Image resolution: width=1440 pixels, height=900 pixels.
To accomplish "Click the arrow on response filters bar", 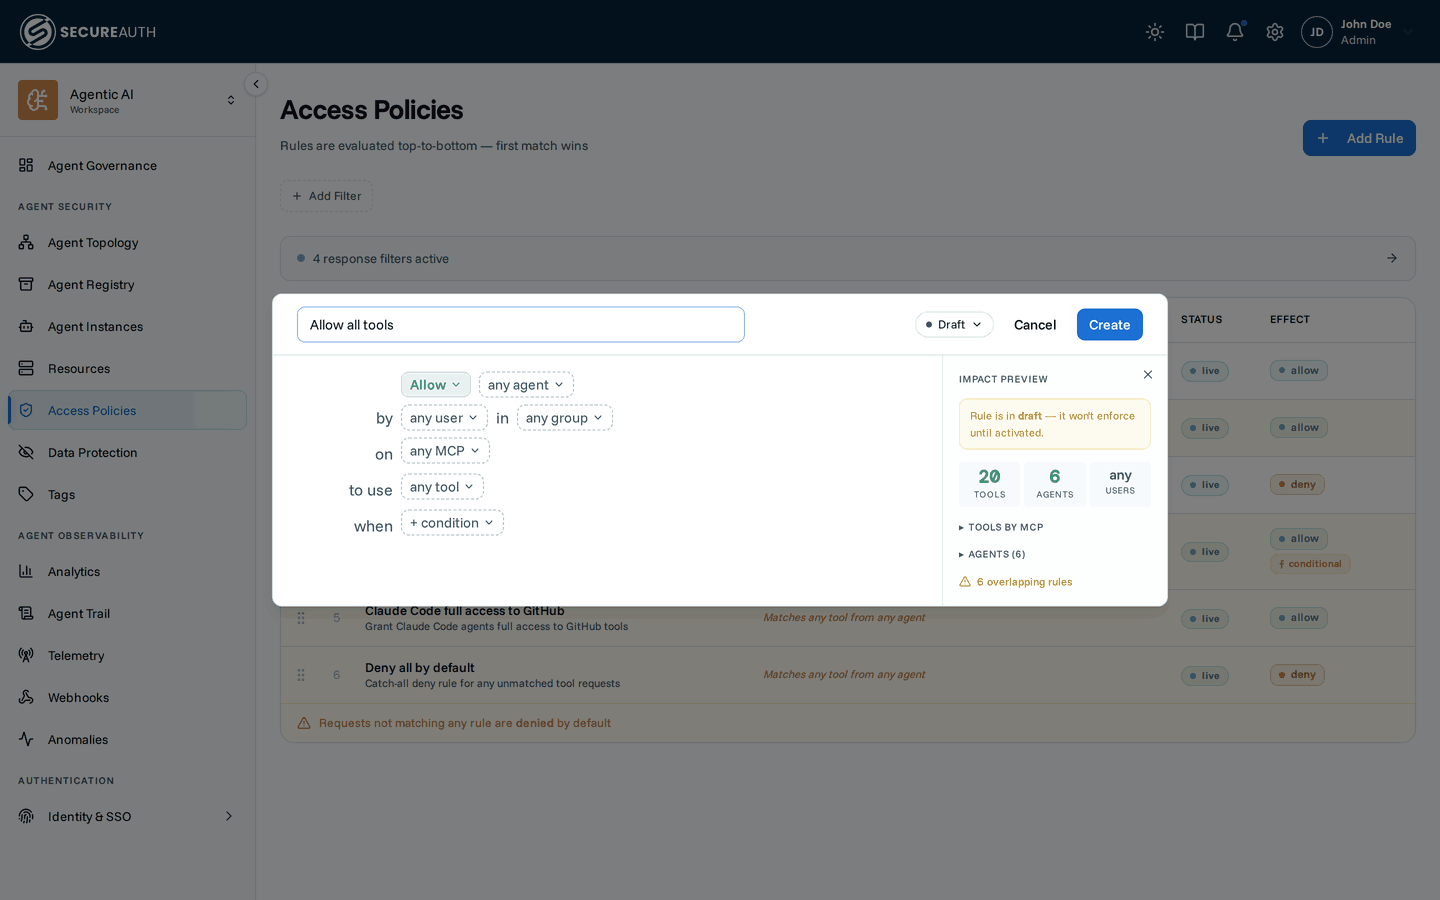I will click(x=1392, y=258).
